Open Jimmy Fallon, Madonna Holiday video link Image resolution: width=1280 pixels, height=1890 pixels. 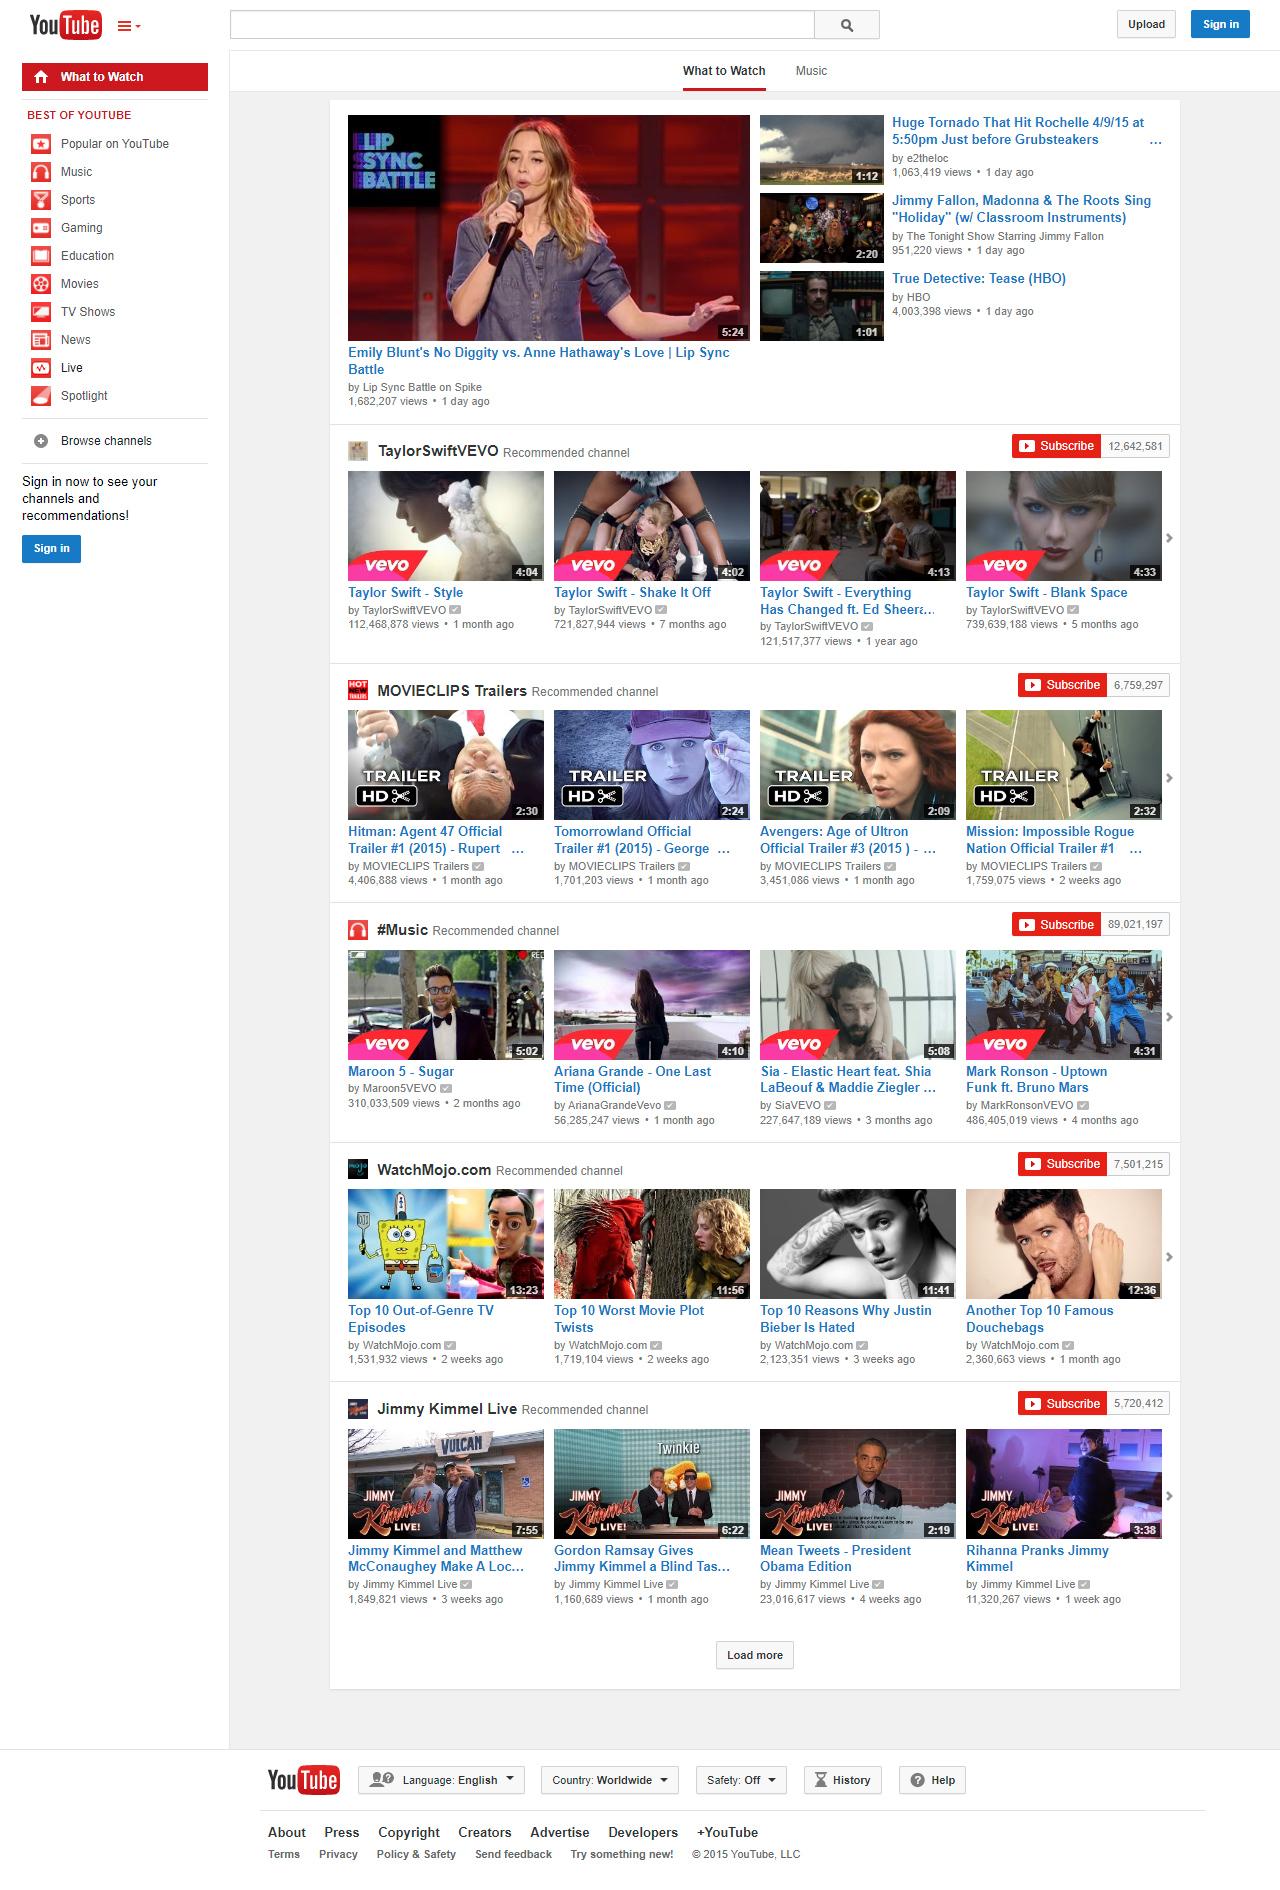click(1021, 209)
